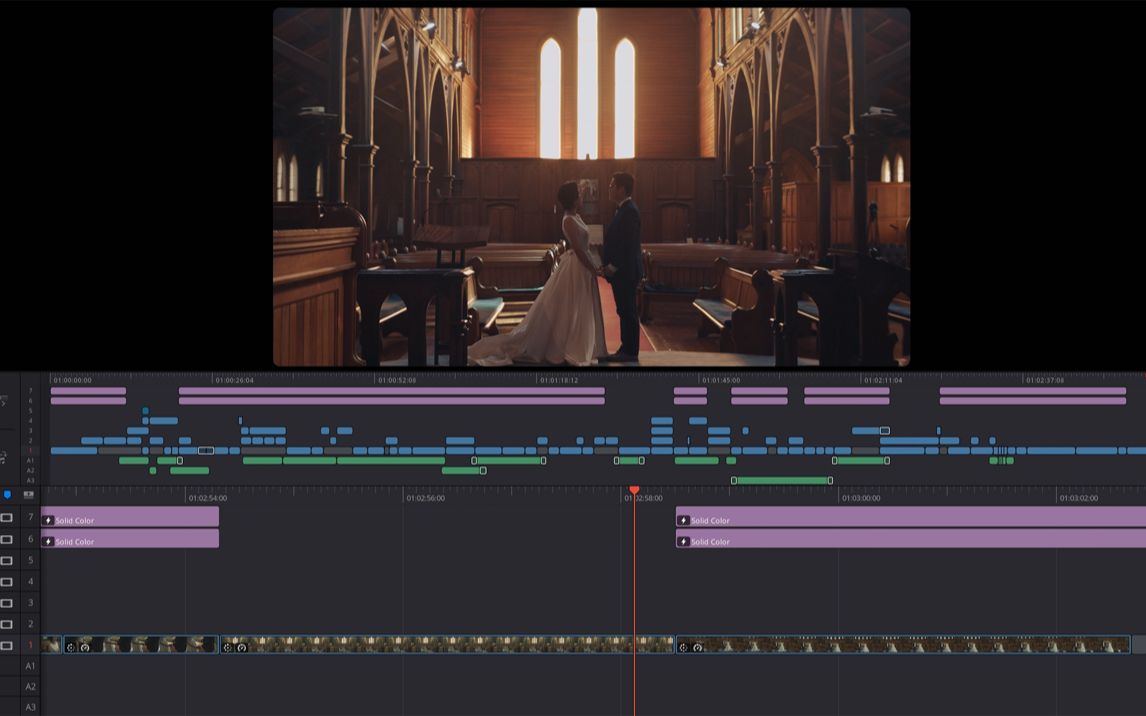This screenshot has height=716, width=1146.
Task: Toggle the track 6 video enable box
Action: point(7,539)
